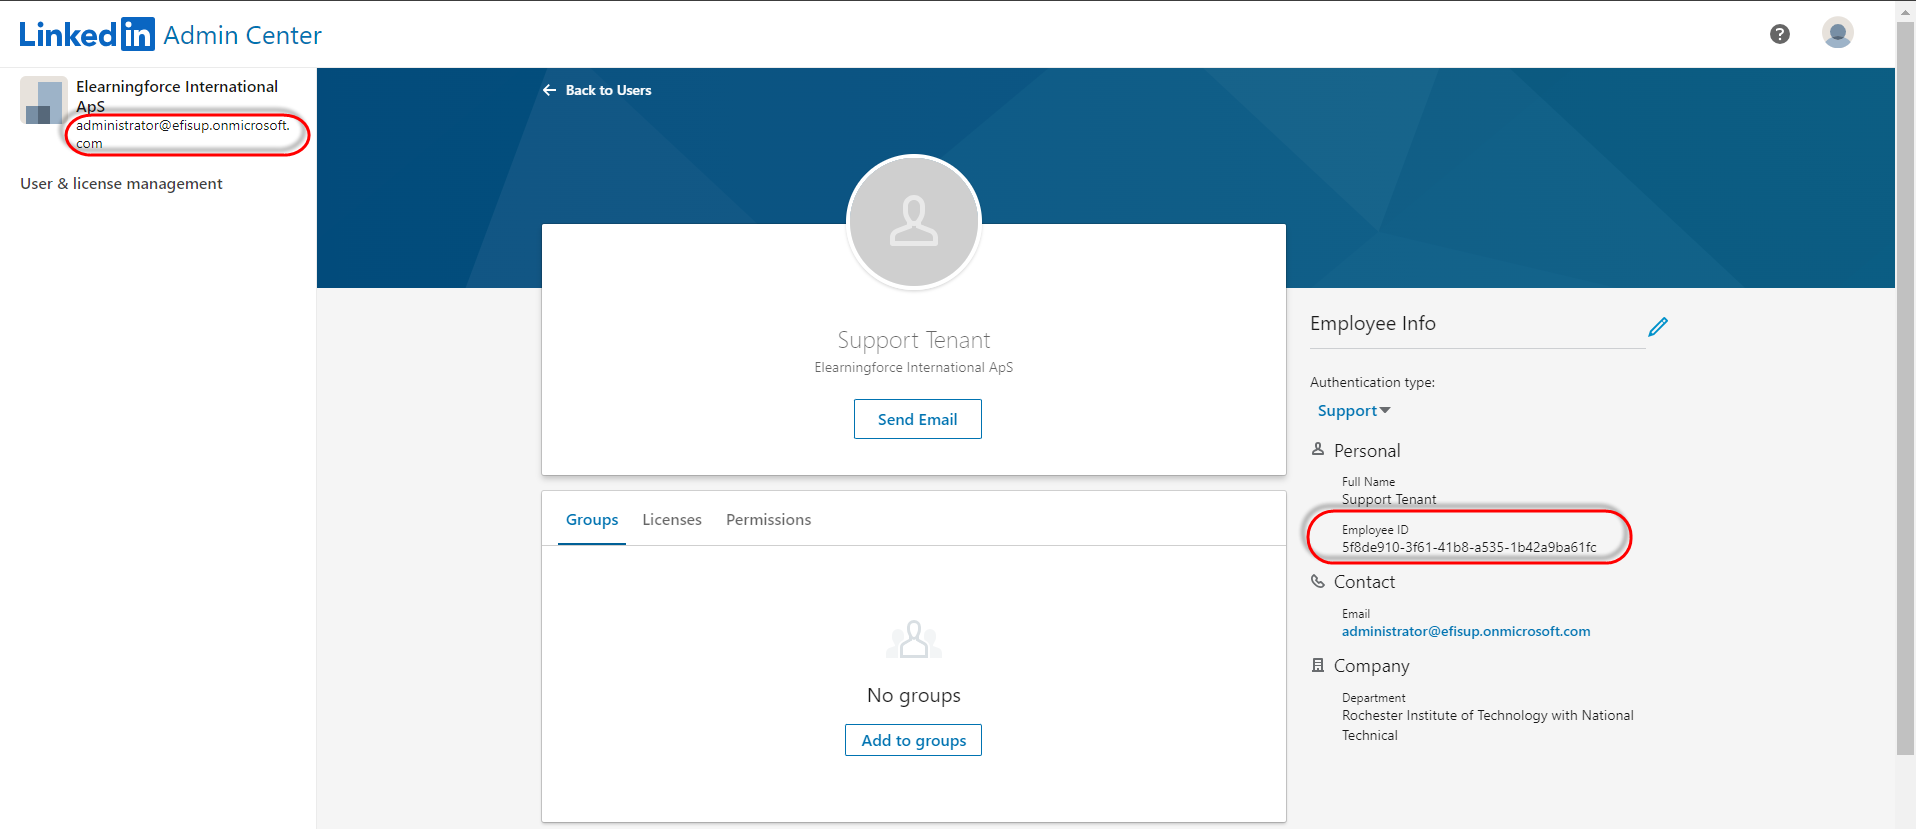Click the No groups placeholder icon

pos(914,640)
